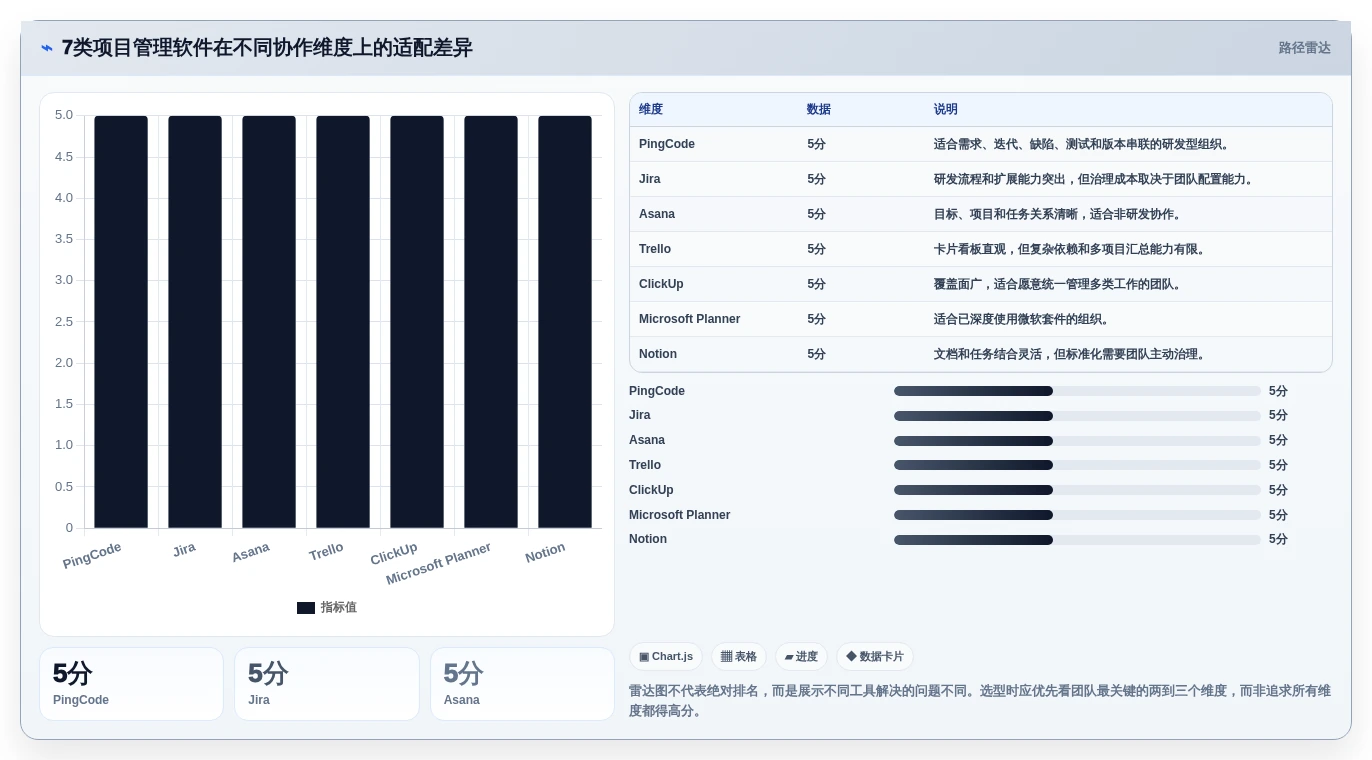Click the Chart.js tag chip
Viewport: 1372px width, 760px height.
(x=666, y=657)
